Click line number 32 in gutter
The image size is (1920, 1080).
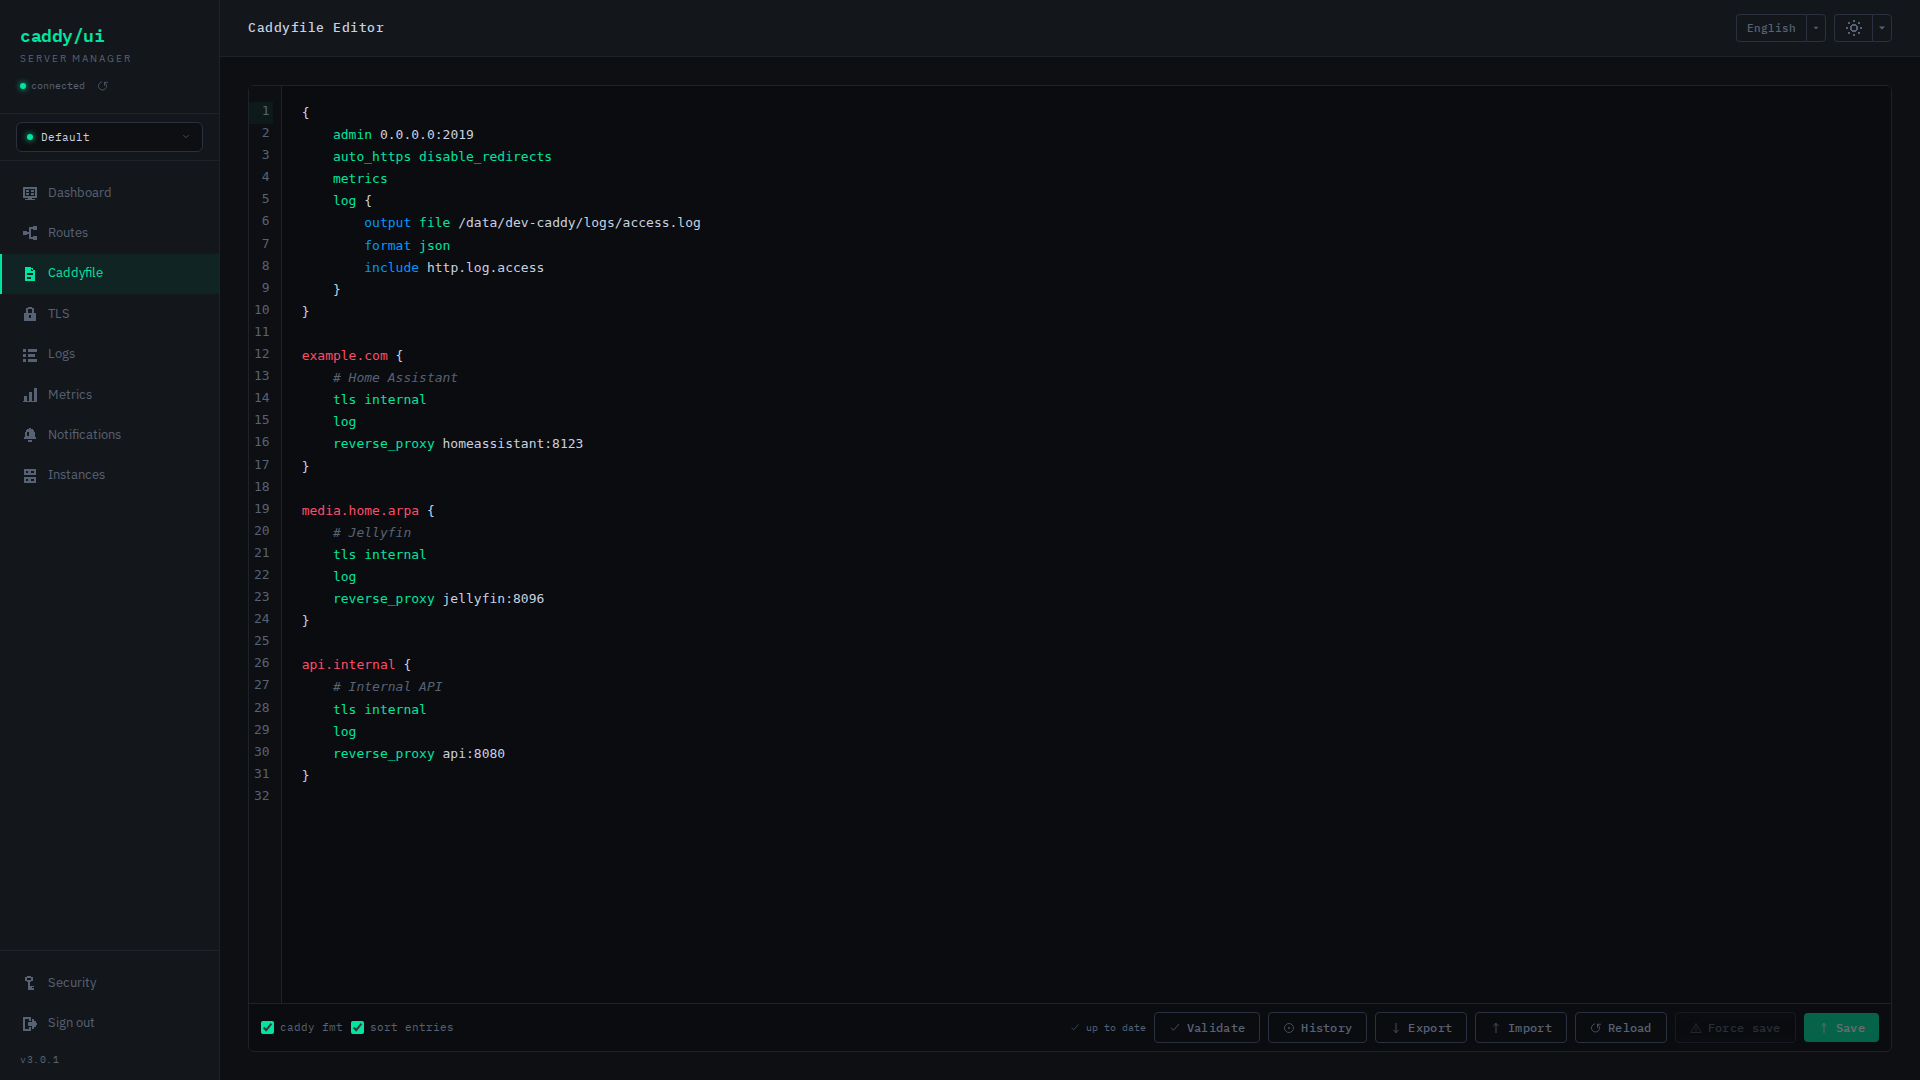pyautogui.click(x=262, y=796)
